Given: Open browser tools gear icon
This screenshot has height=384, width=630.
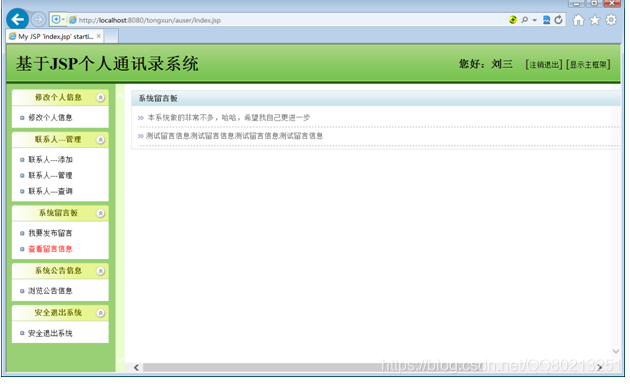Looking at the screenshot, I should coord(611,20).
